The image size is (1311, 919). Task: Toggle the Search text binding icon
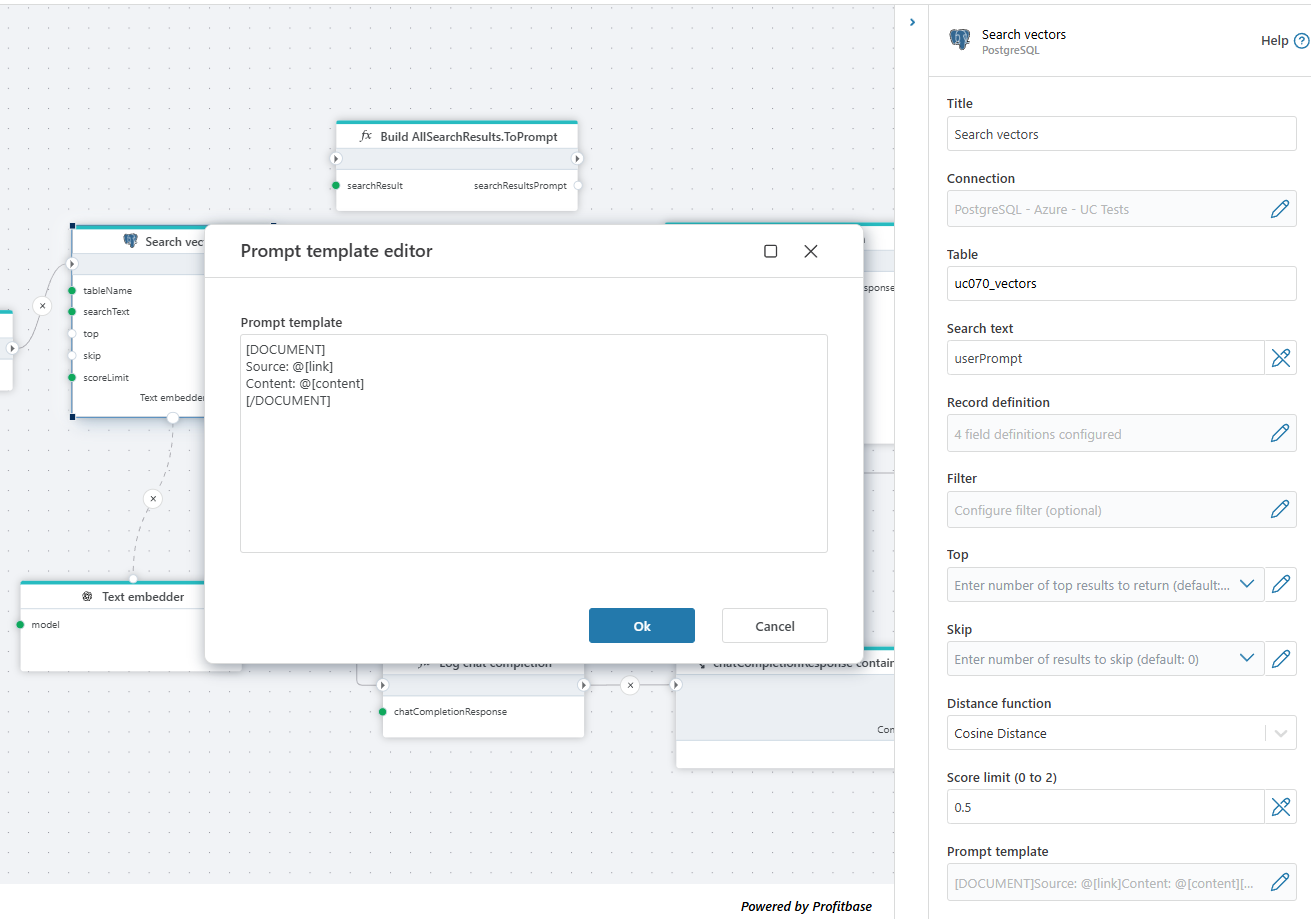pos(1281,358)
